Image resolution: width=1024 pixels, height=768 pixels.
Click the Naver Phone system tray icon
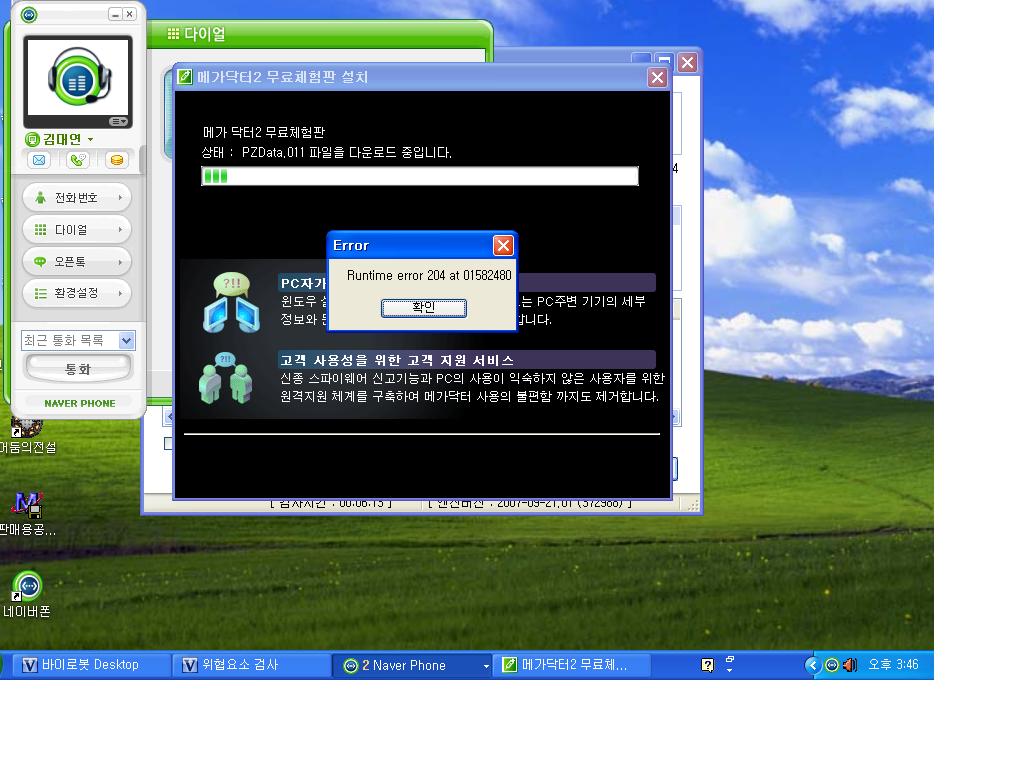point(831,665)
